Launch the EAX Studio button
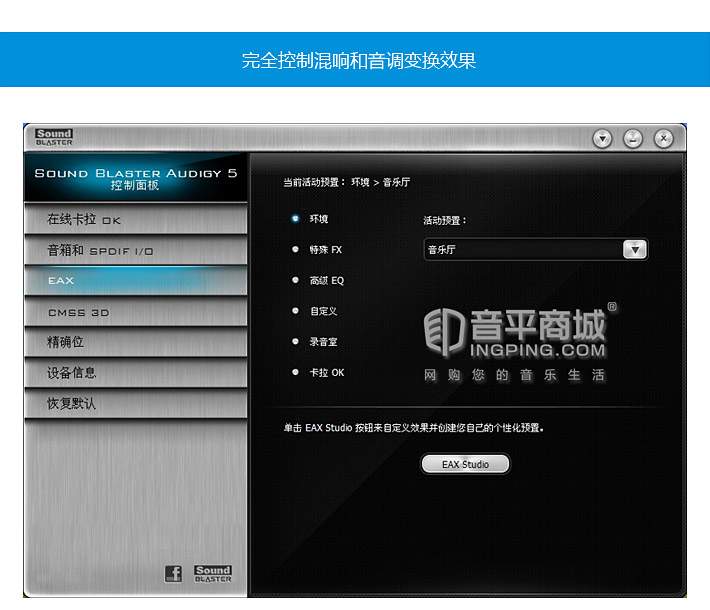 tap(465, 464)
